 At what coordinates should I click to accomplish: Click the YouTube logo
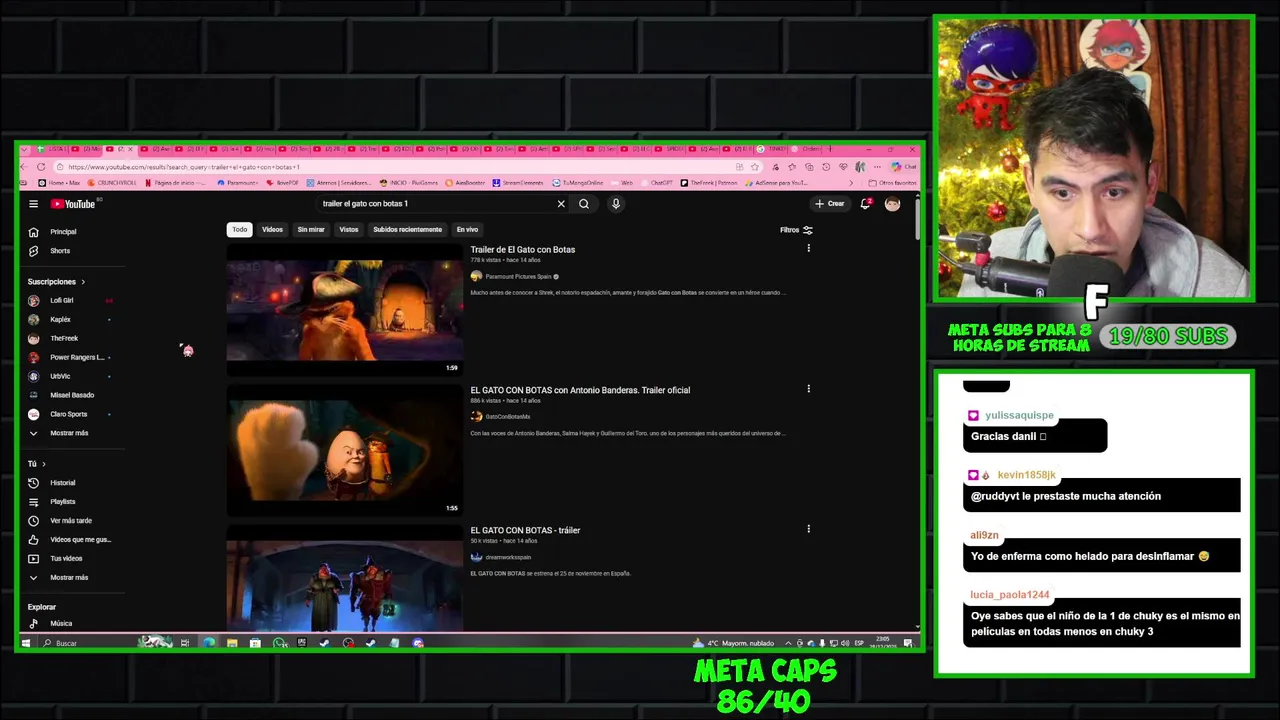click(x=73, y=204)
